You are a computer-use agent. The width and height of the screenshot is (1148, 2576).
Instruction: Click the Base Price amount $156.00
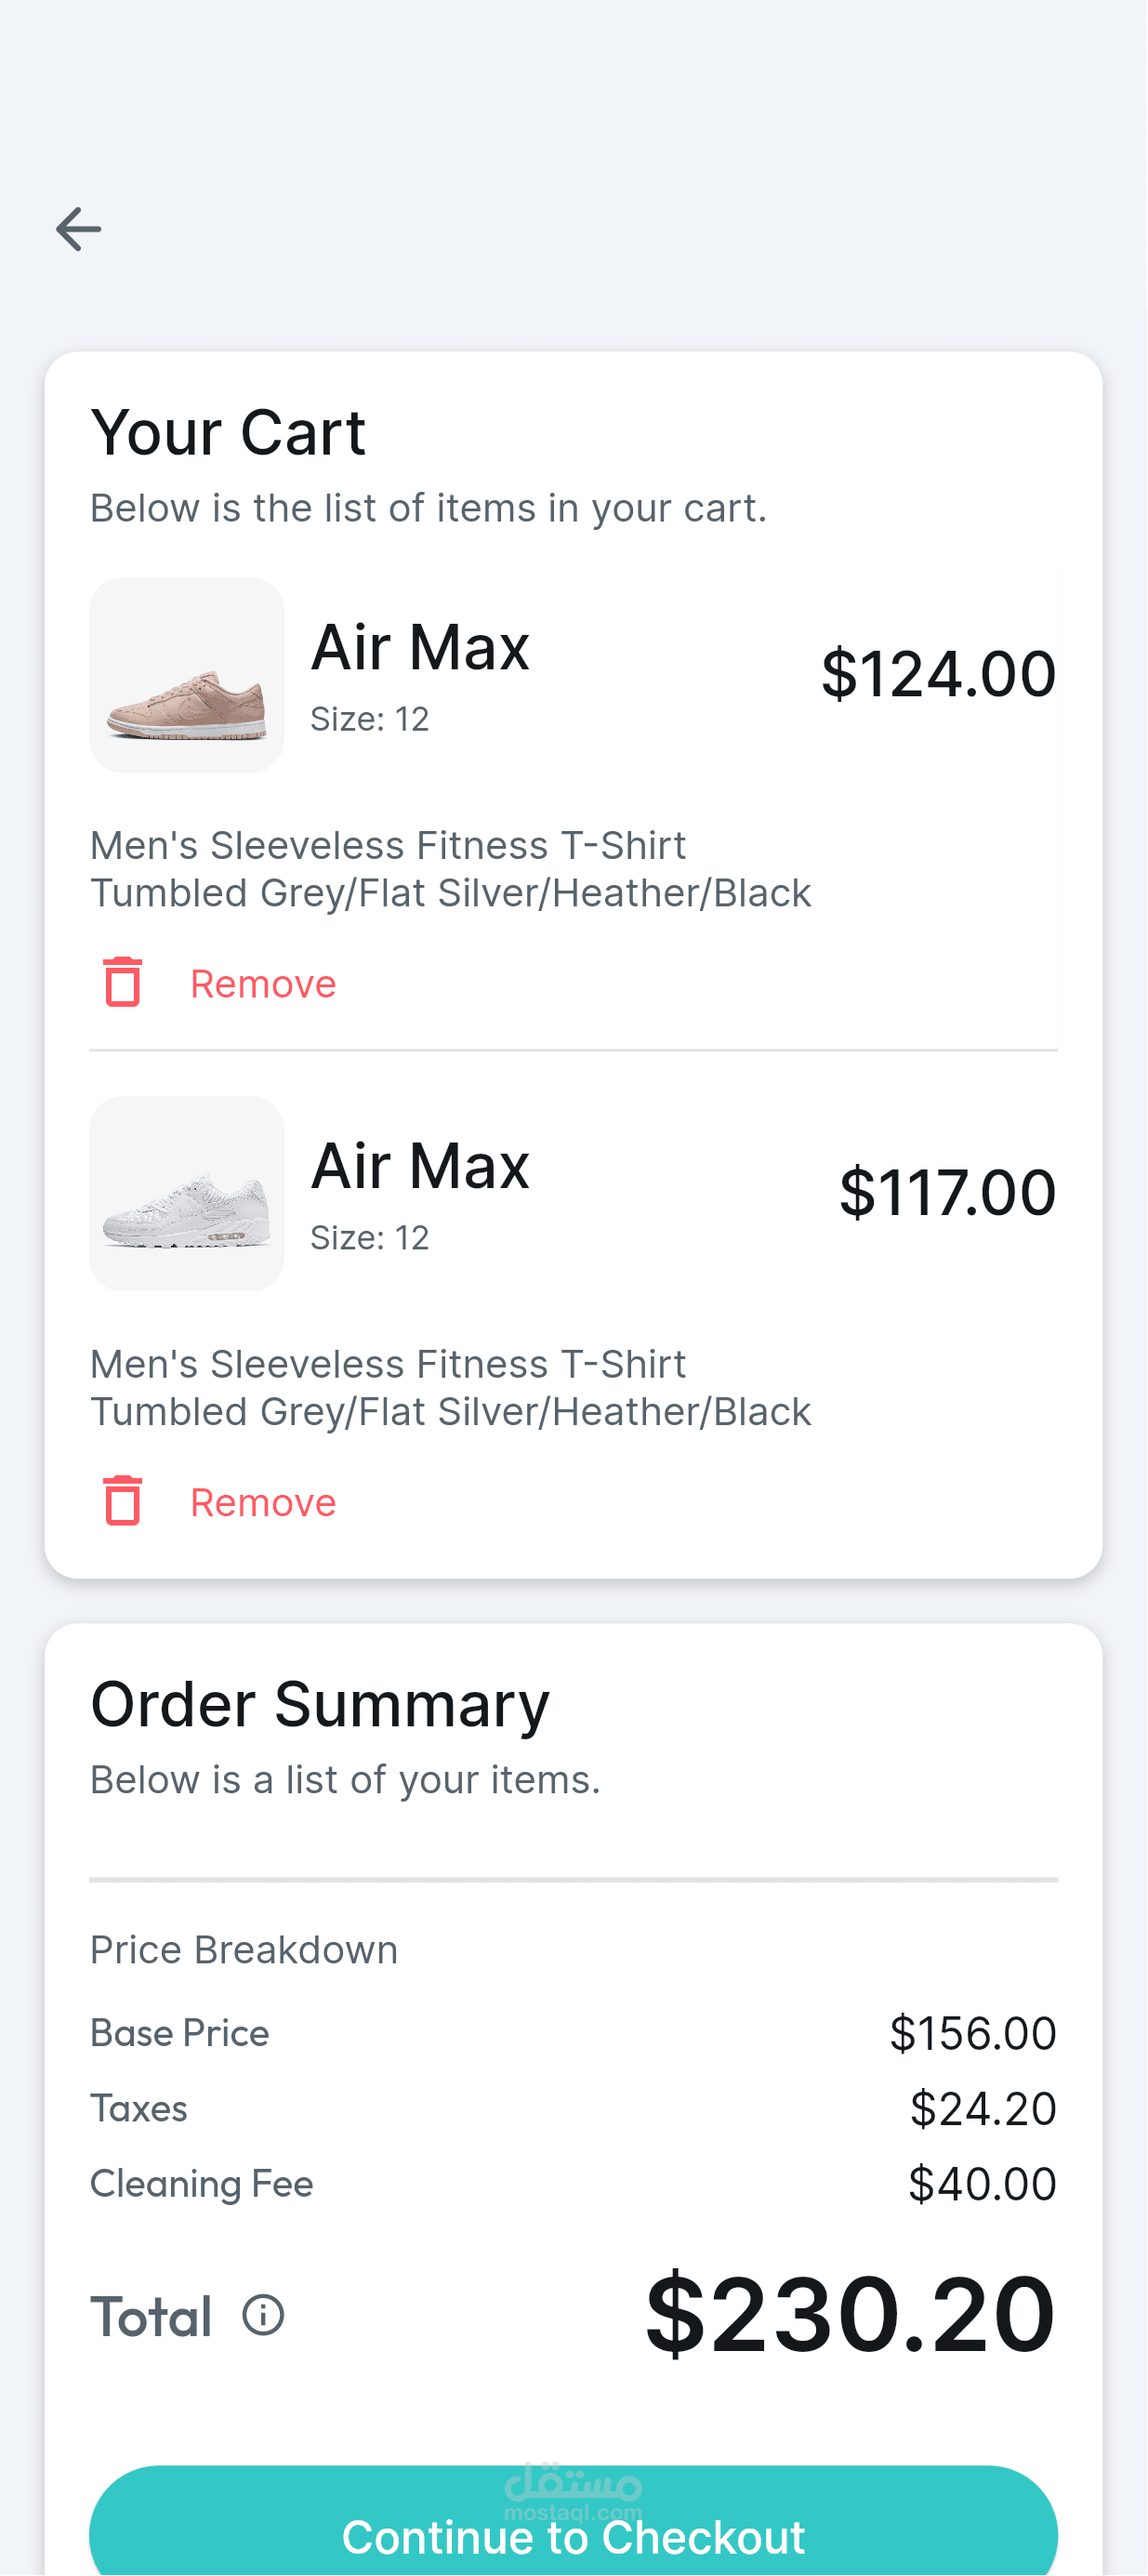click(972, 2033)
